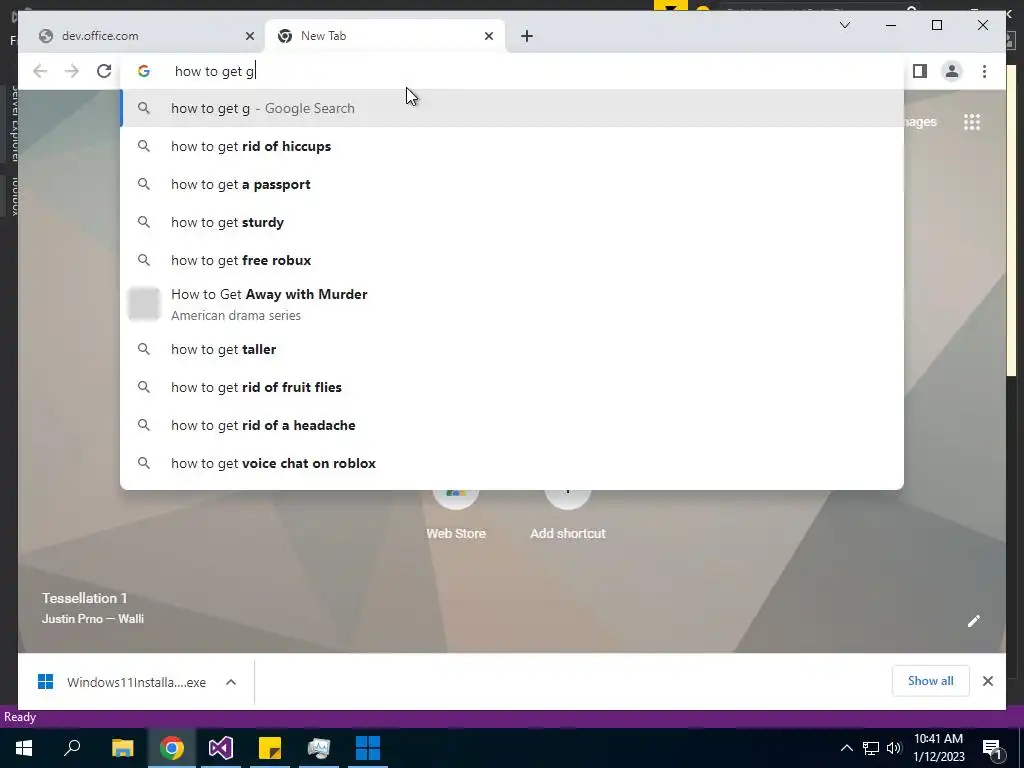This screenshot has height=768, width=1024.
Task: Click the Images link on the Google page
Action: pyautogui.click(x=921, y=122)
